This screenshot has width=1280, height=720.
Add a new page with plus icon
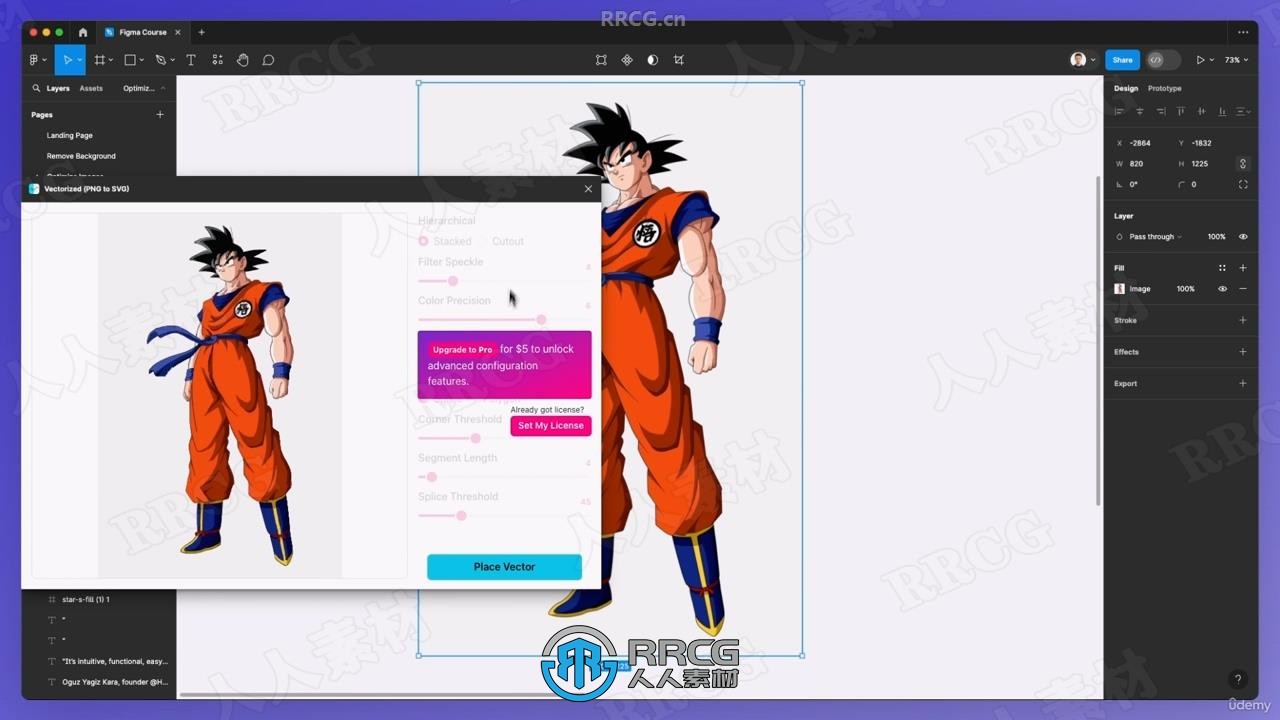click(x=160, y=115)
